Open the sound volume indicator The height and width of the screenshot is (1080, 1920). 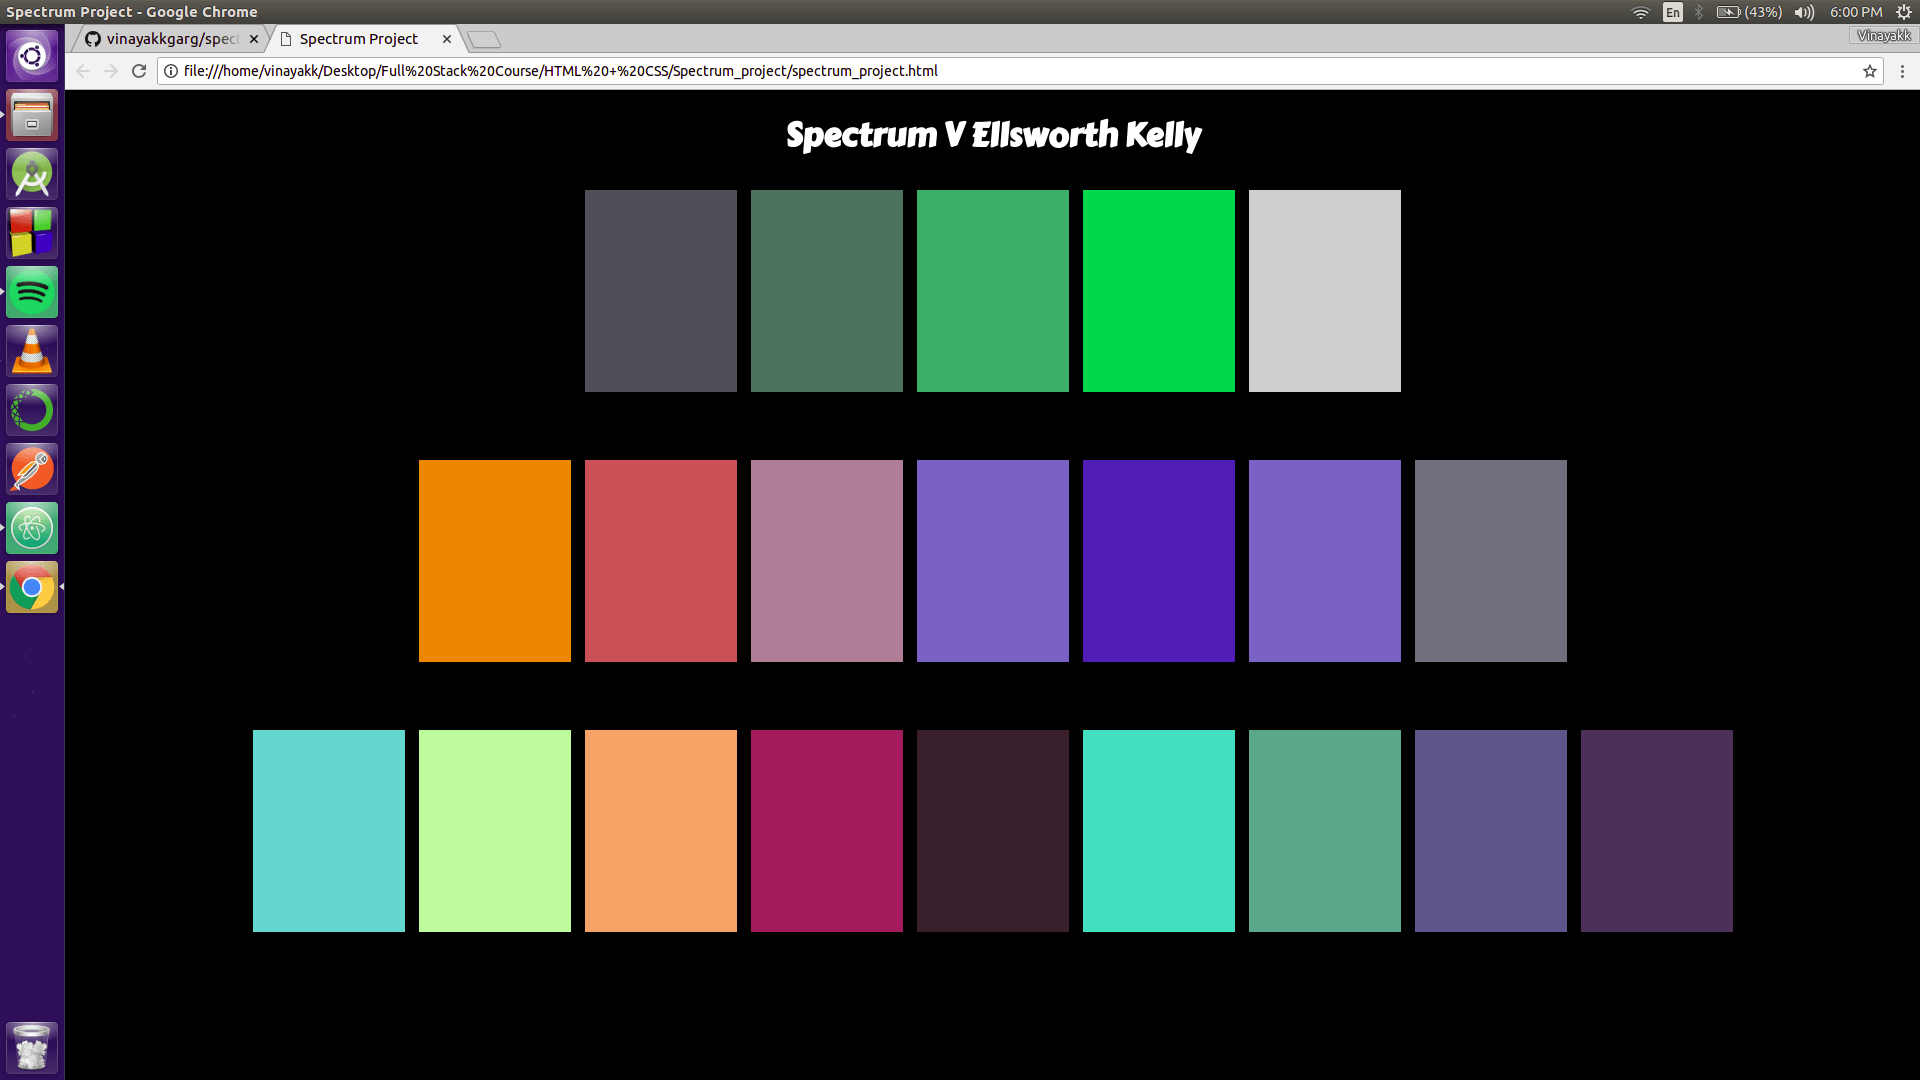(1803, 12)
